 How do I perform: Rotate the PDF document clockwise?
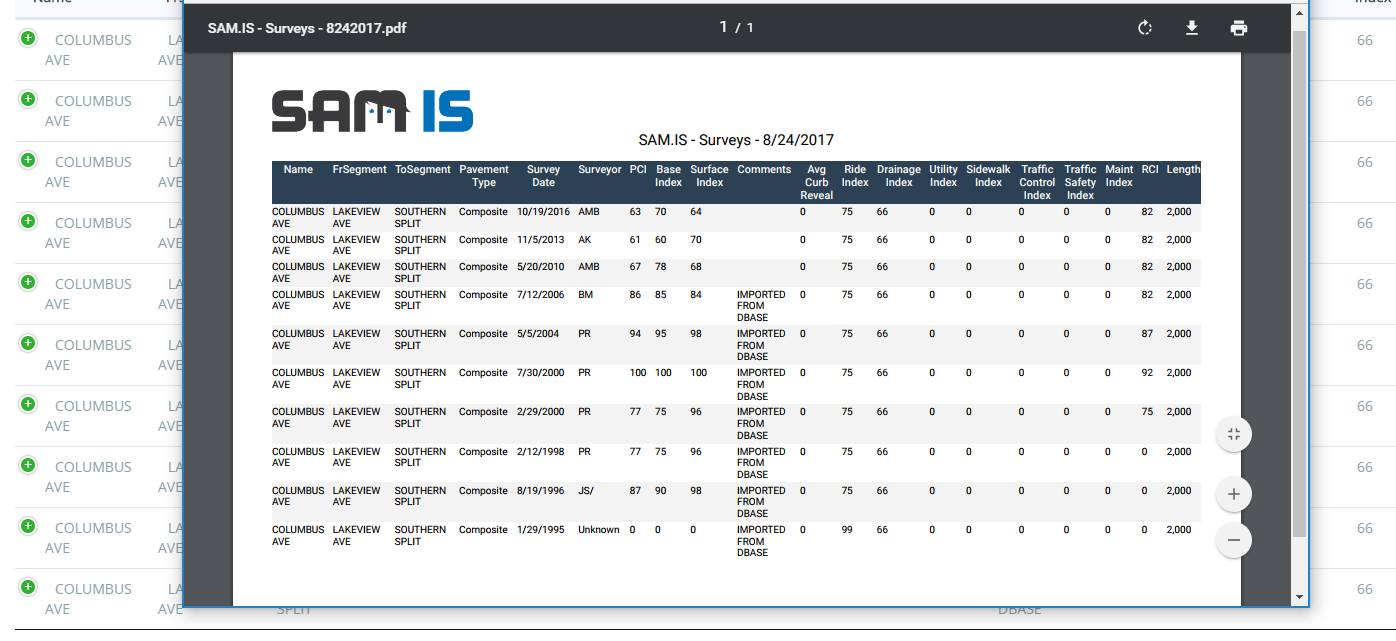point(1145,28)
